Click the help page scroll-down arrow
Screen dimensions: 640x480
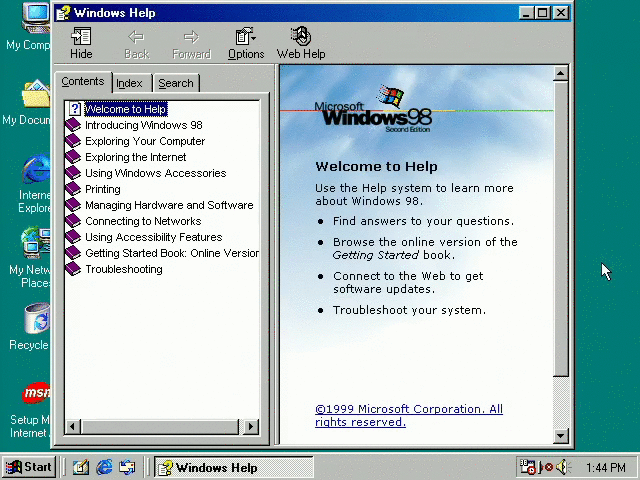click(x=561, y=436)
